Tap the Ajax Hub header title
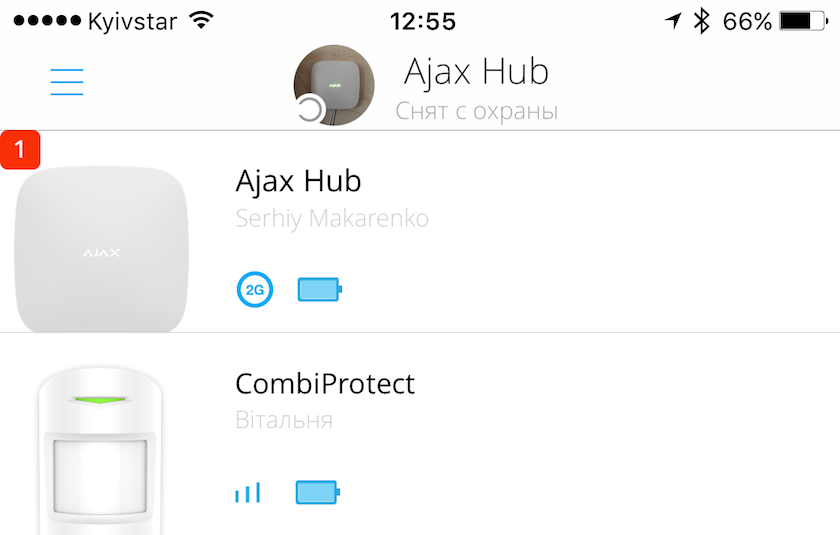The width and height of the screenshot is (840, 535). click(x=476, y=71)
